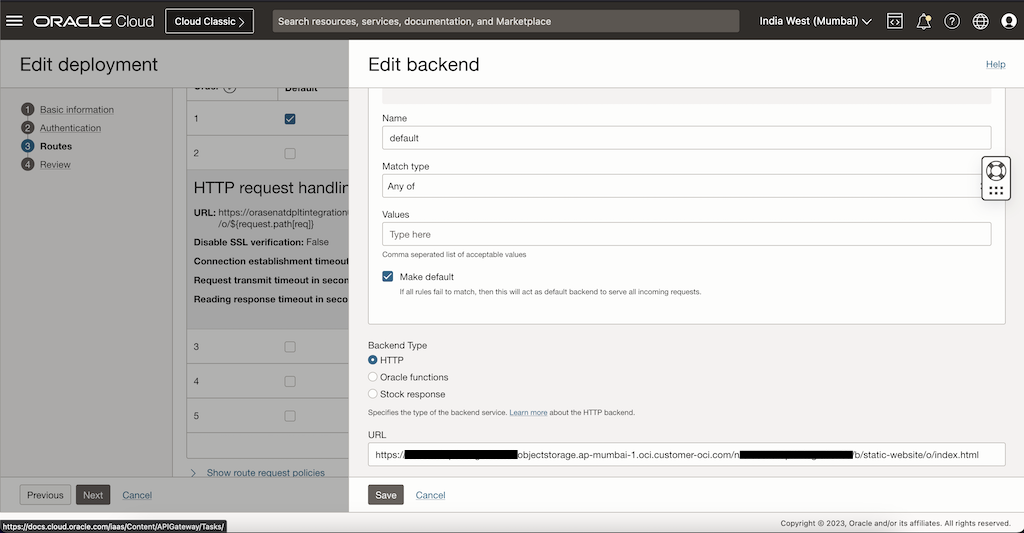
Task: Select the Routes step
Action: click(x=56, y=146)
